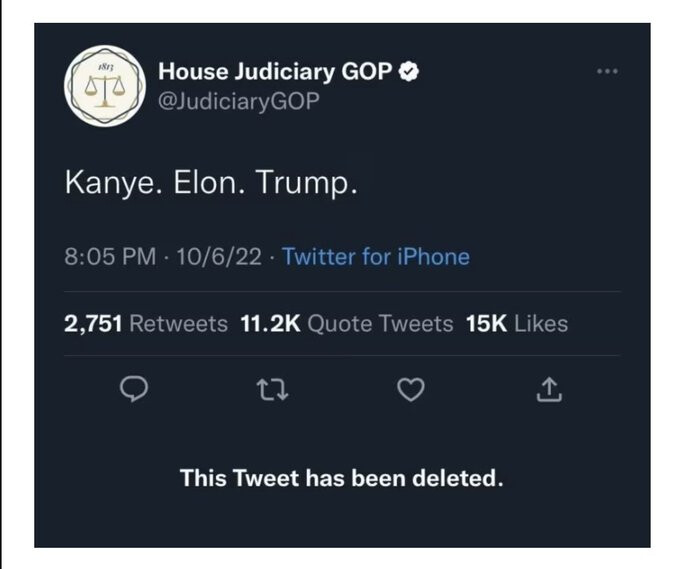Screen dimensions: 680x569
Task: Tap the share upload icon
Action: 549,389
